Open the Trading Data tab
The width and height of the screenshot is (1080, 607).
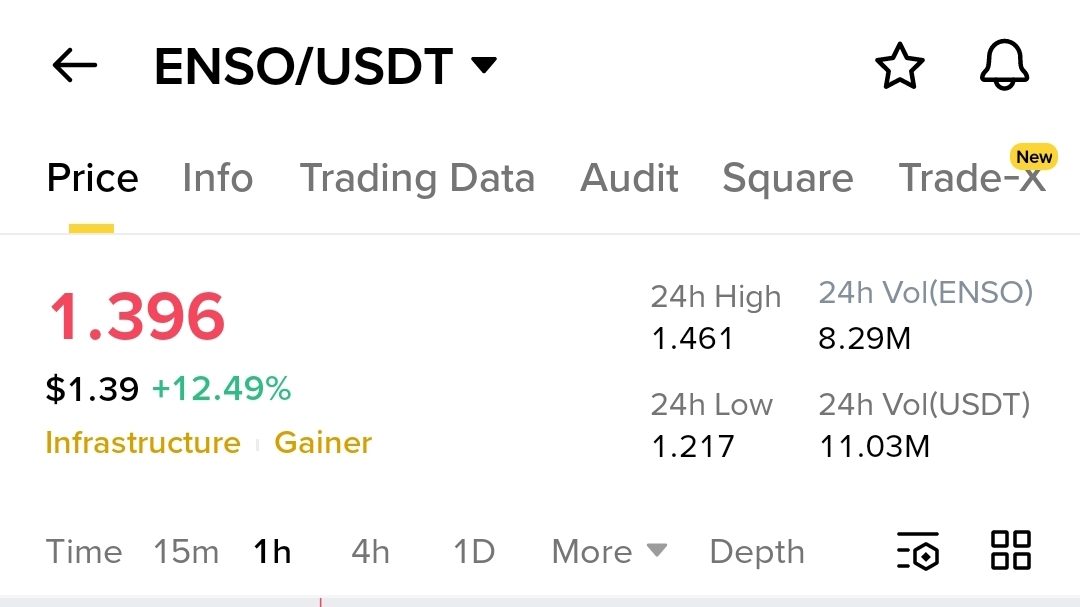click(x=417, y=179)
